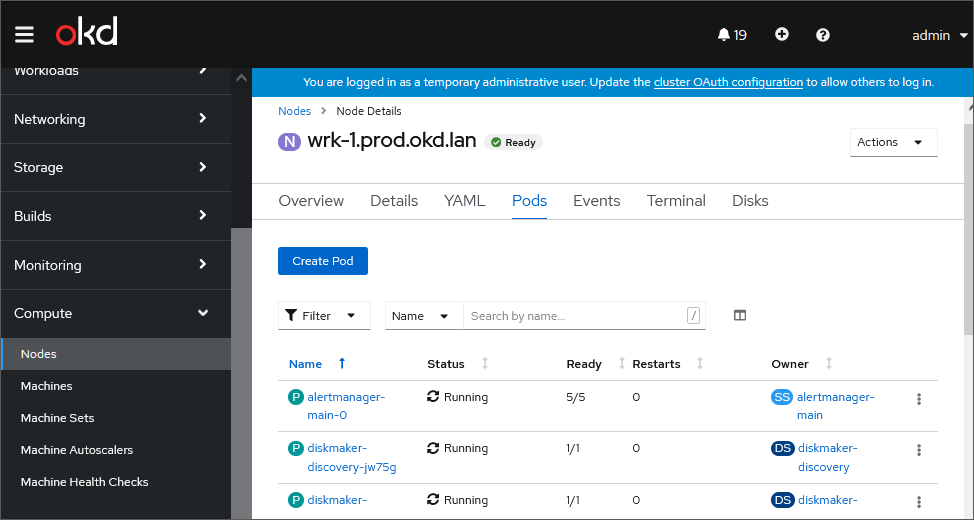
Task: Click the Create Pod button
Action: [323, 261]
